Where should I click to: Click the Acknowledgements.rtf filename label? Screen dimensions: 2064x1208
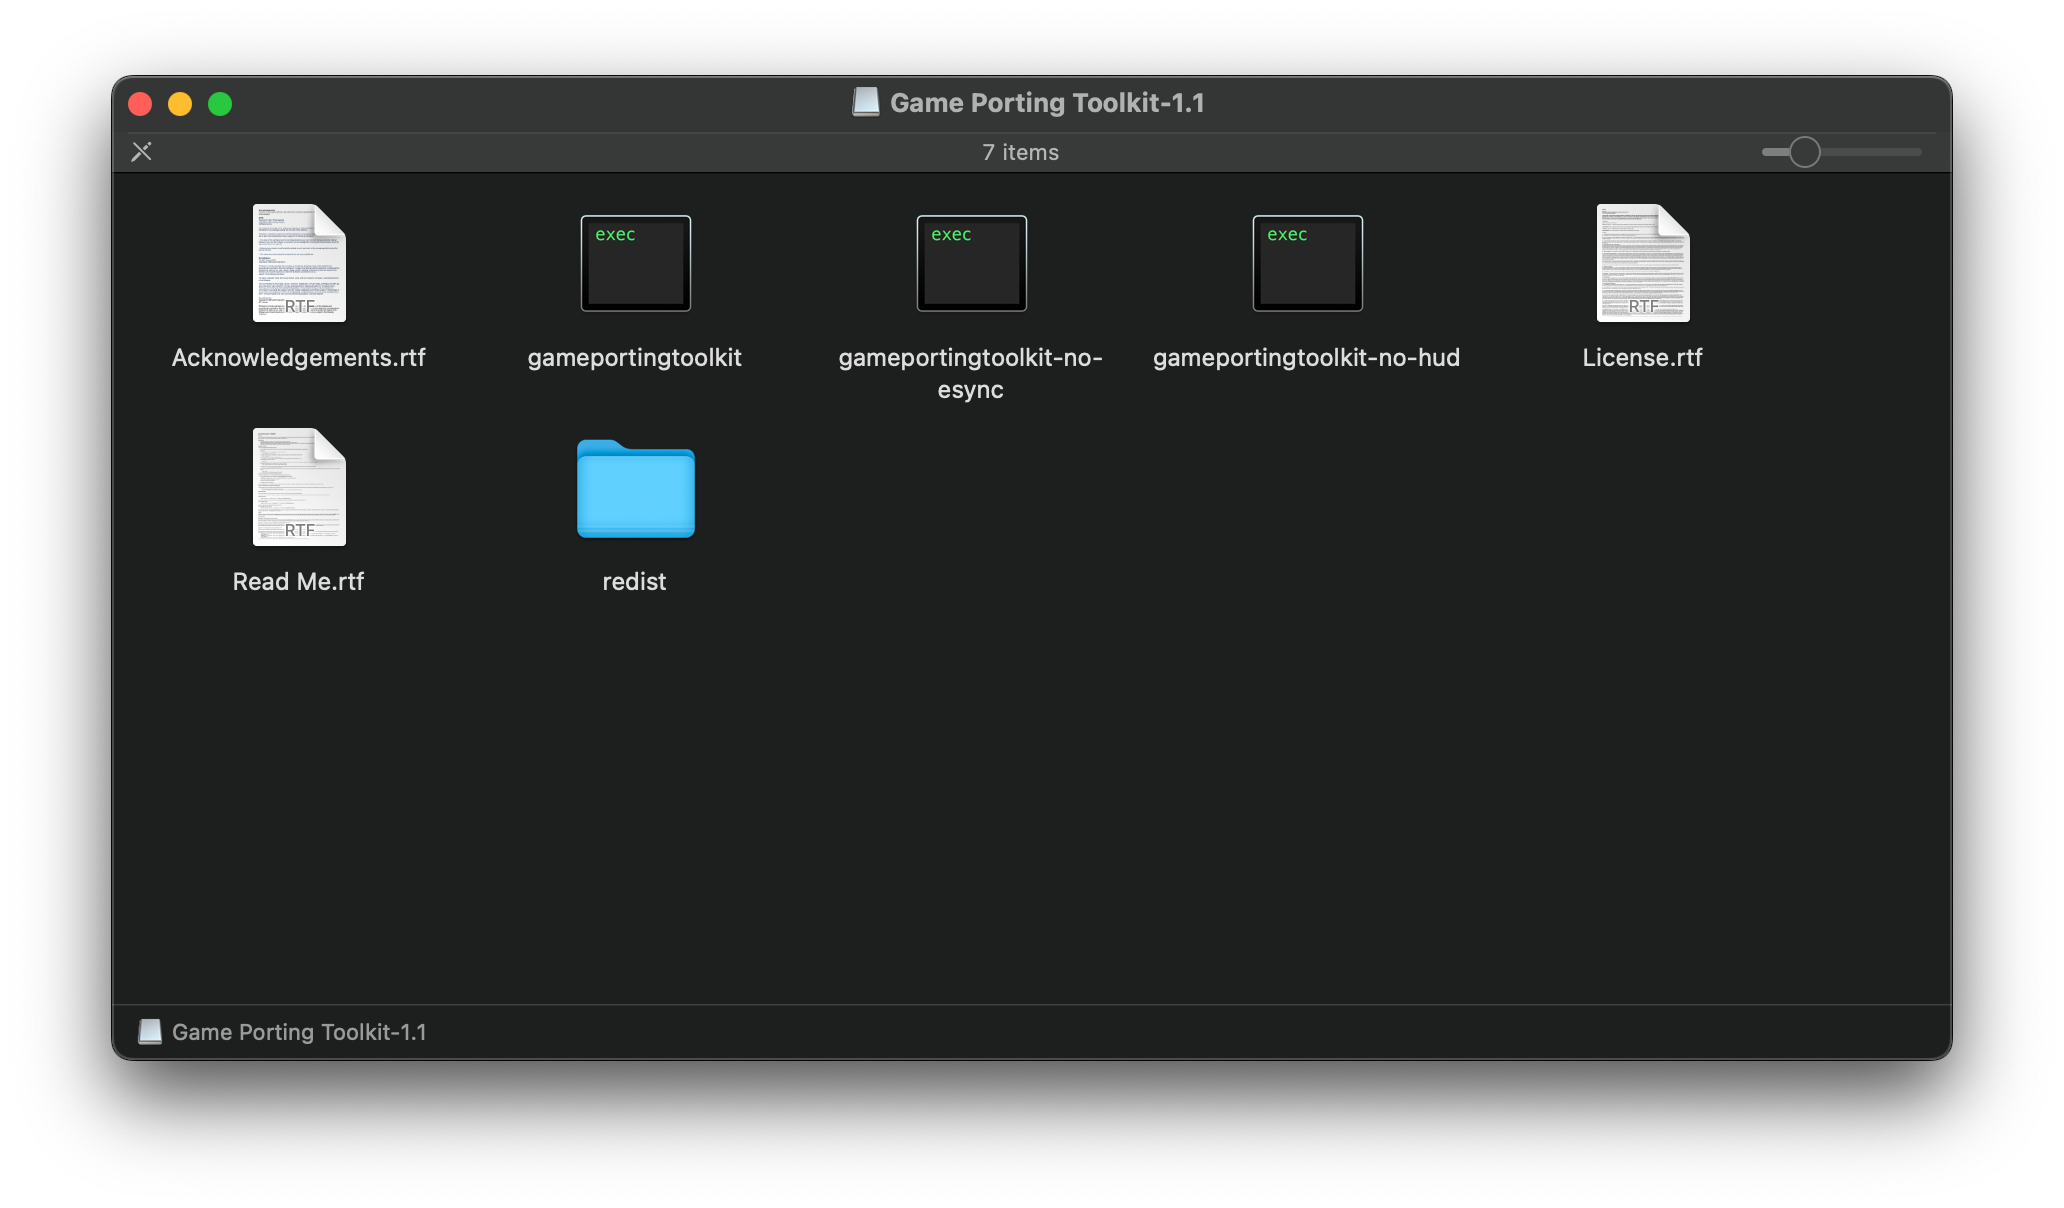(298, 358)
